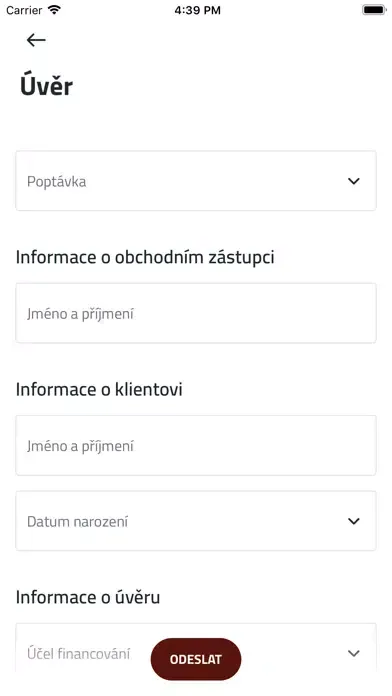392x696 pixels.
Task: Click the chevron icon in Poptávka field
Action: pos(353,181)
